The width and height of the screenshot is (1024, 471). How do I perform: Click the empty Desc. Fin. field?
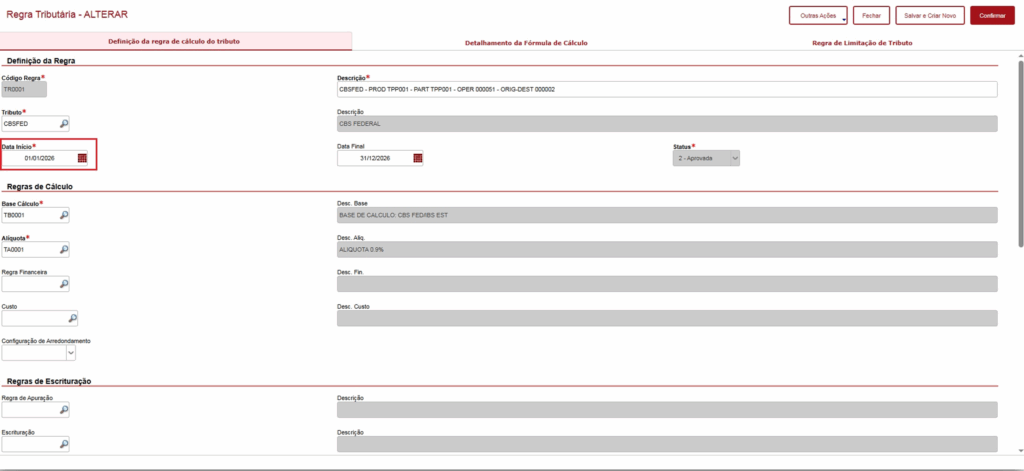[x=667, y=284]
